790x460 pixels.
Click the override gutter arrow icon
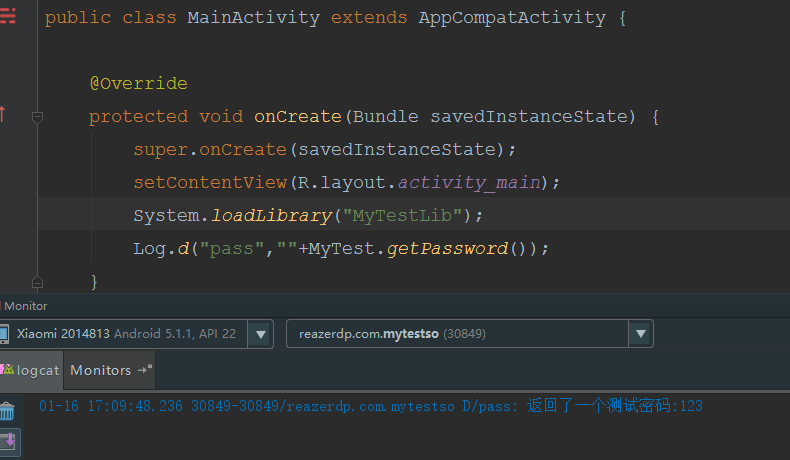pos(2,114)
